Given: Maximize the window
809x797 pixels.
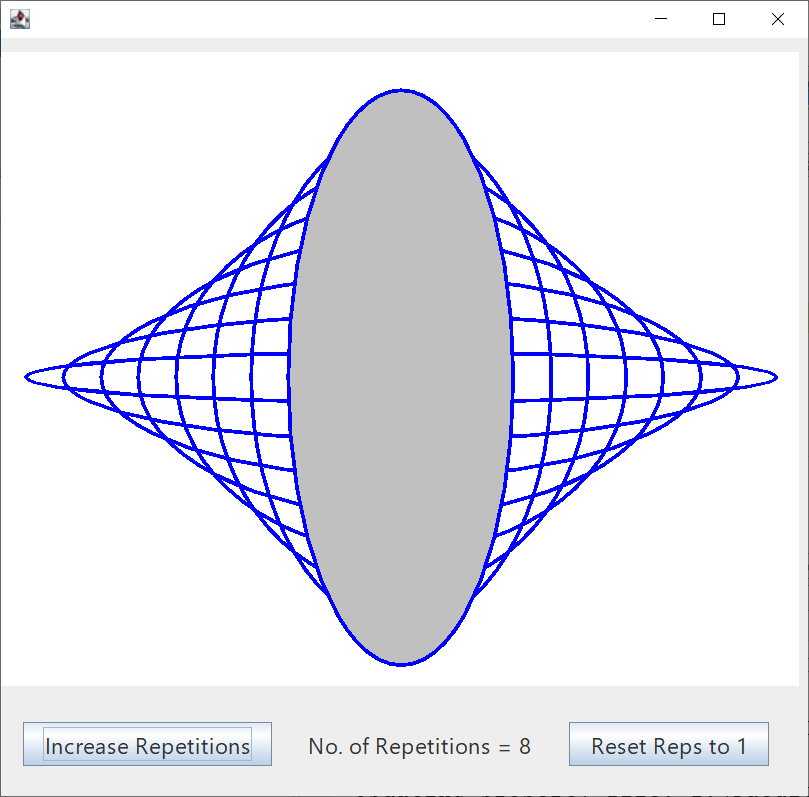Looking at the screenshot, I should [x=718, y=19].
